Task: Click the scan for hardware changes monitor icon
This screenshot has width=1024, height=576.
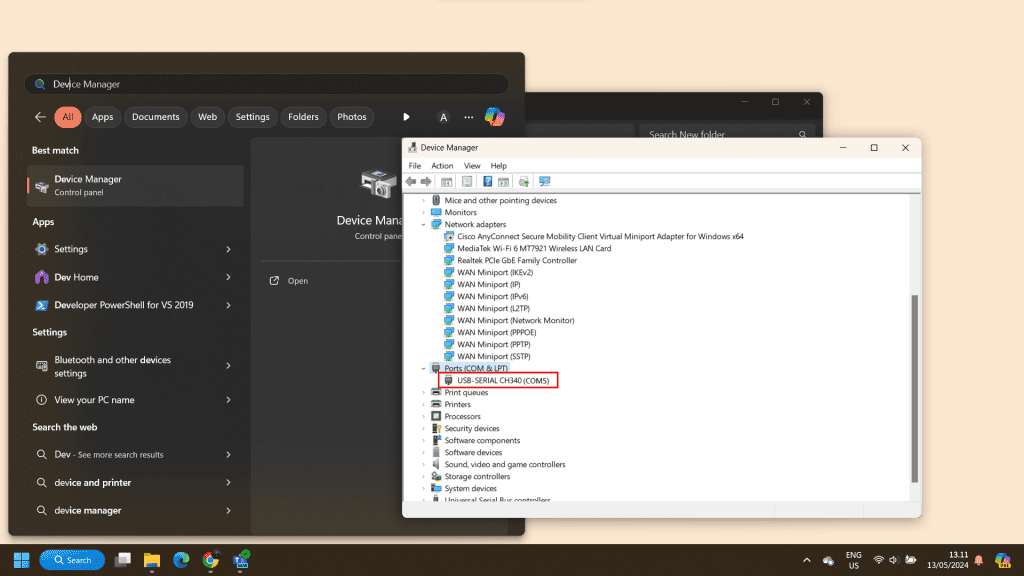Action: (545, 182)
